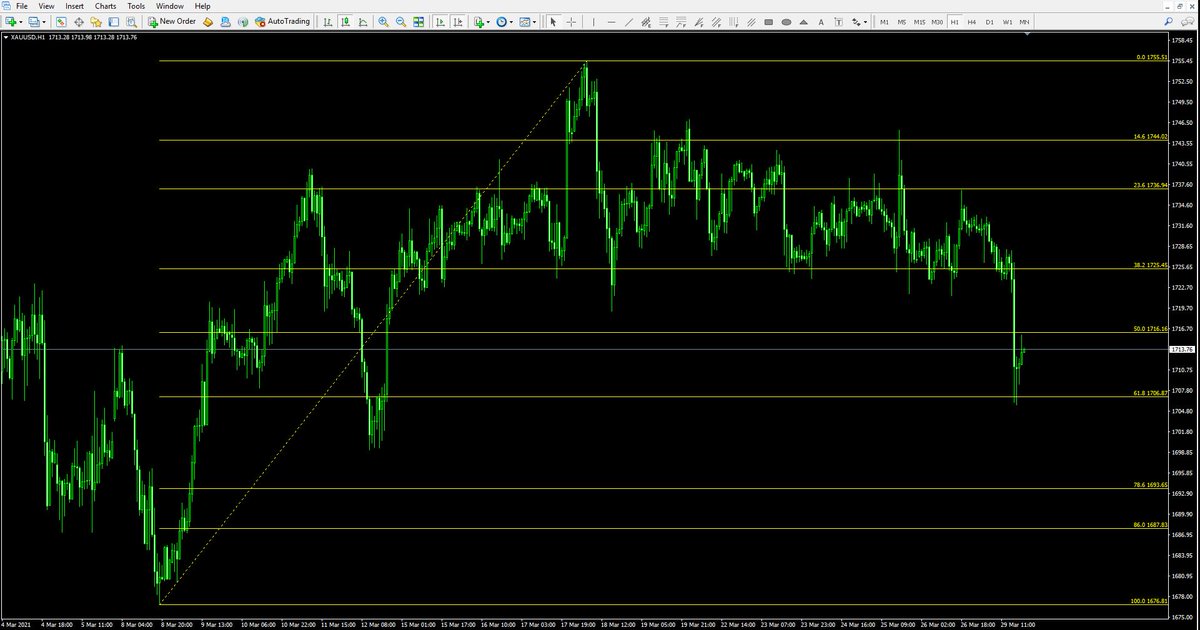Activate the crosshair cursor mode
The image size is (1200, 630).
coord(571,21)
